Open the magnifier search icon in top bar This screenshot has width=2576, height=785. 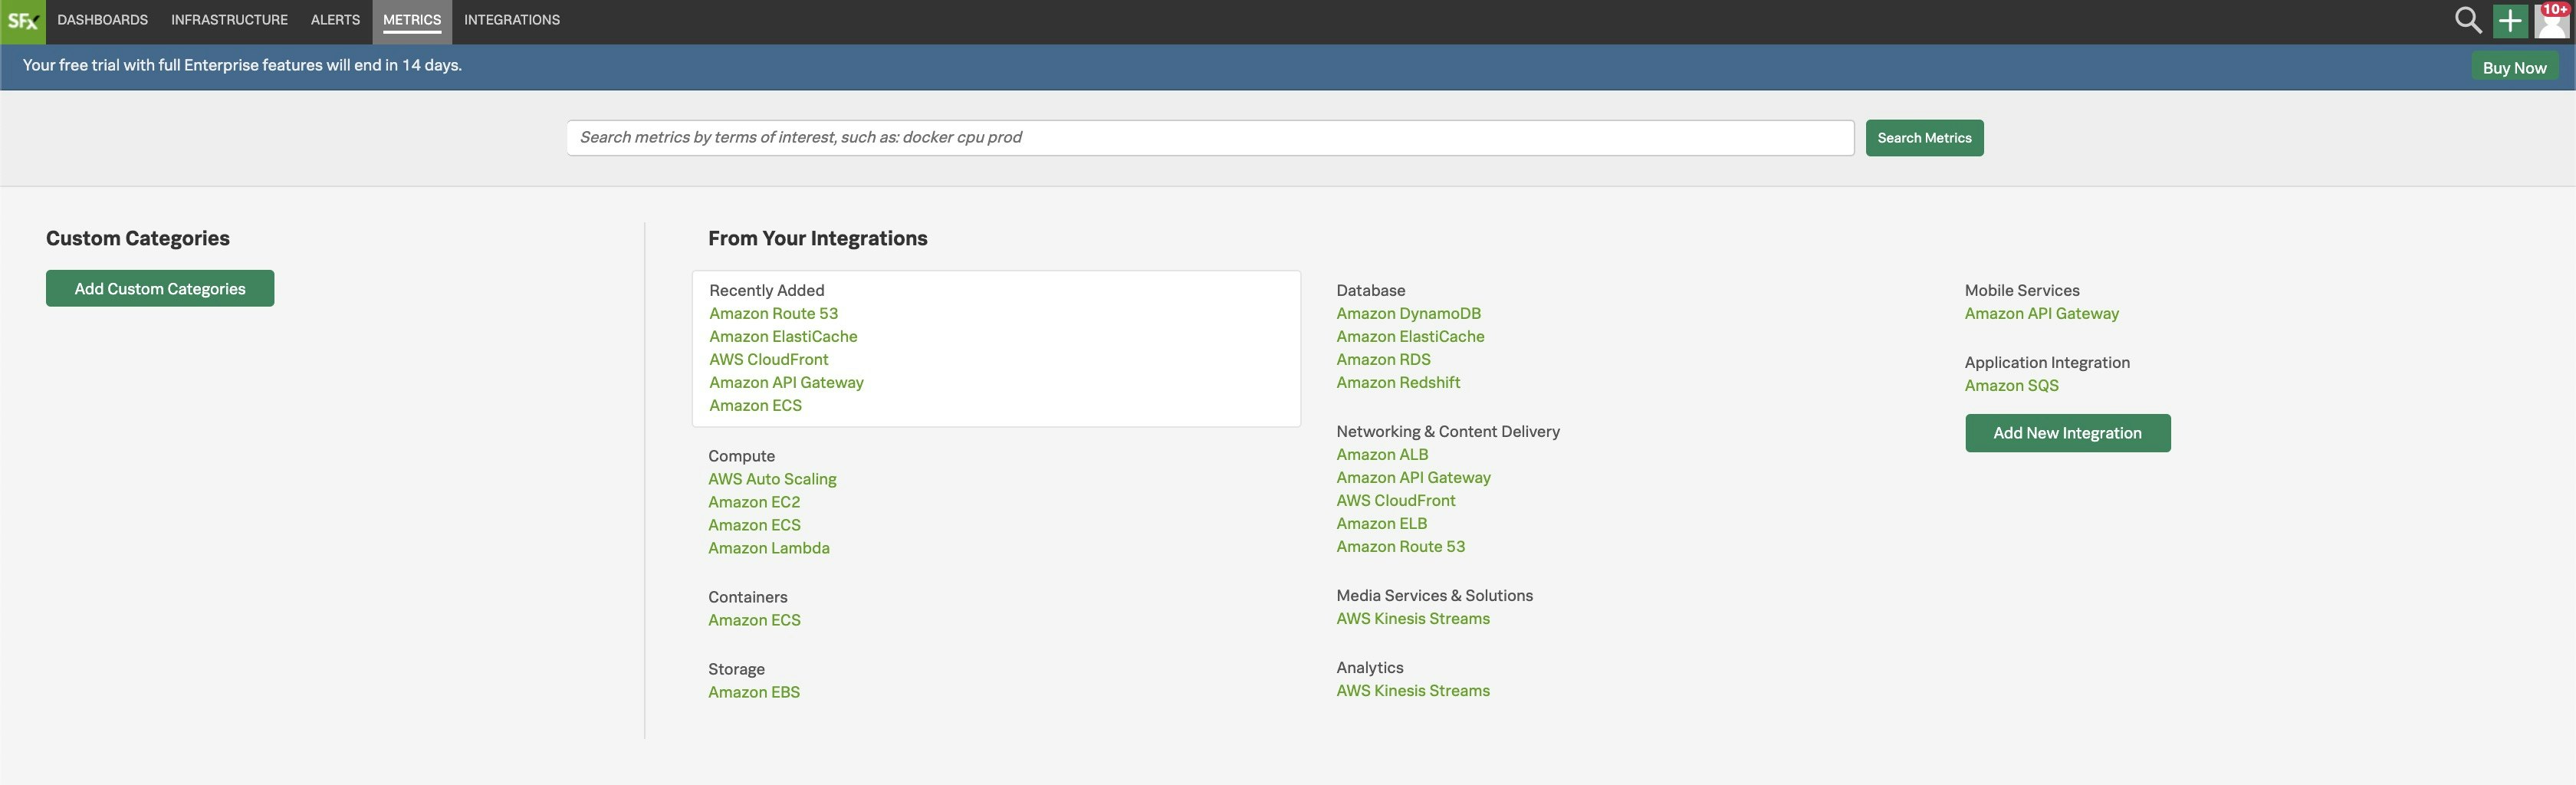tap(2468, 20)
